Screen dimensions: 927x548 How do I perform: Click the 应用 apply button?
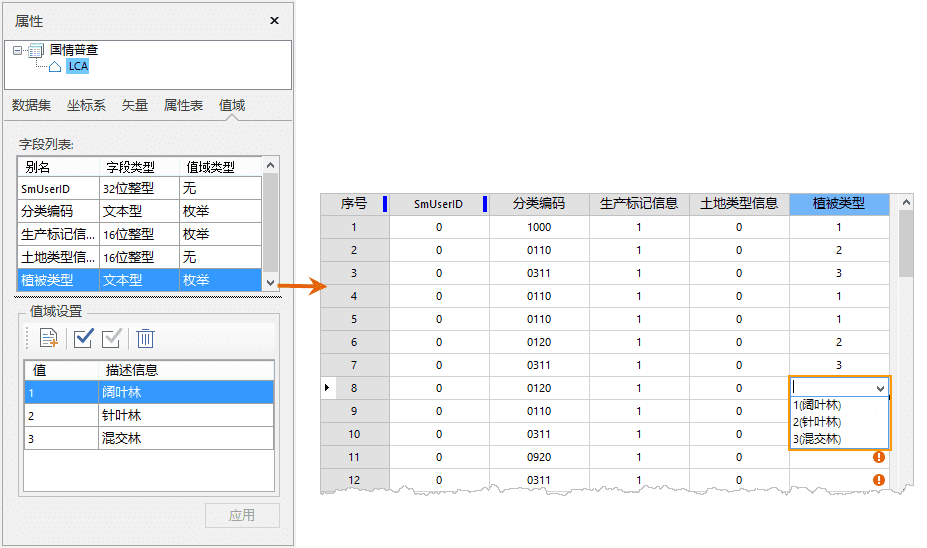click(242, 515)
